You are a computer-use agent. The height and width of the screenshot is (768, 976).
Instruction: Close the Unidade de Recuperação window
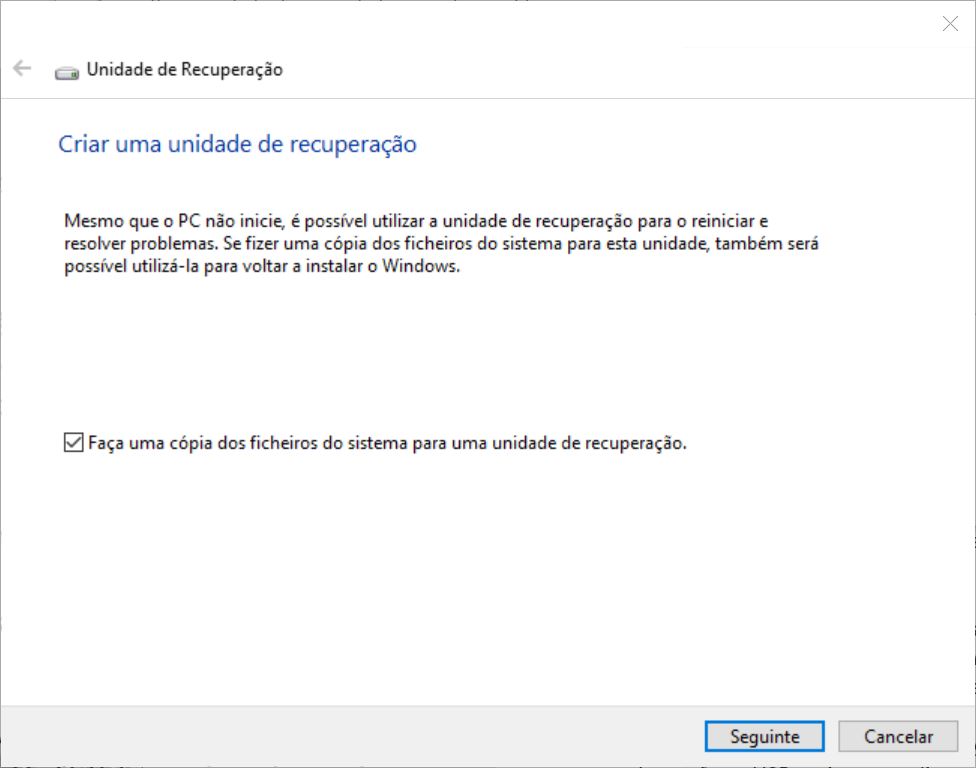[950, 24]
